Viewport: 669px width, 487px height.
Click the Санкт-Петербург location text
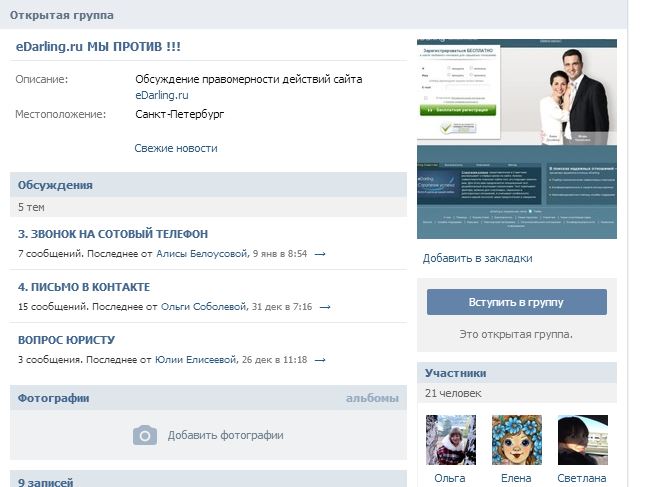point(180,114)
